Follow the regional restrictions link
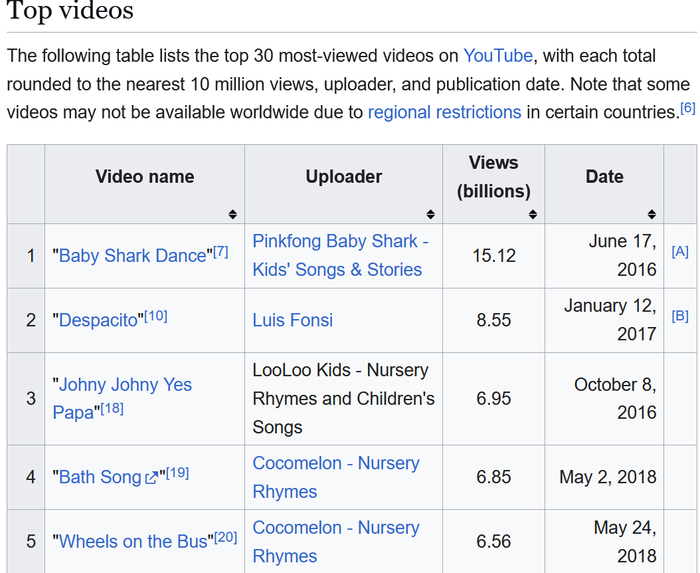Viewport: 700px width, 573px height. [x=444, y=112]
